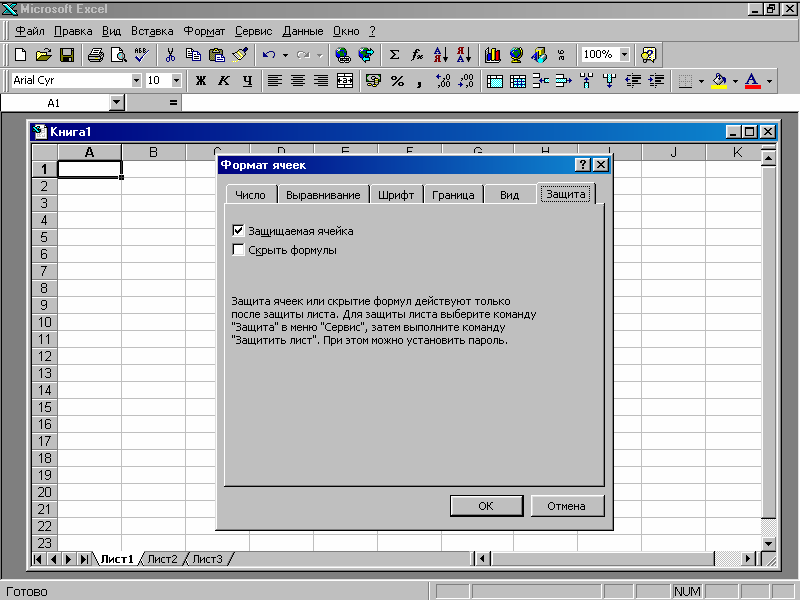Increase decimal places icon
Viewport: 800px width, 600px height.
(443, 81)
